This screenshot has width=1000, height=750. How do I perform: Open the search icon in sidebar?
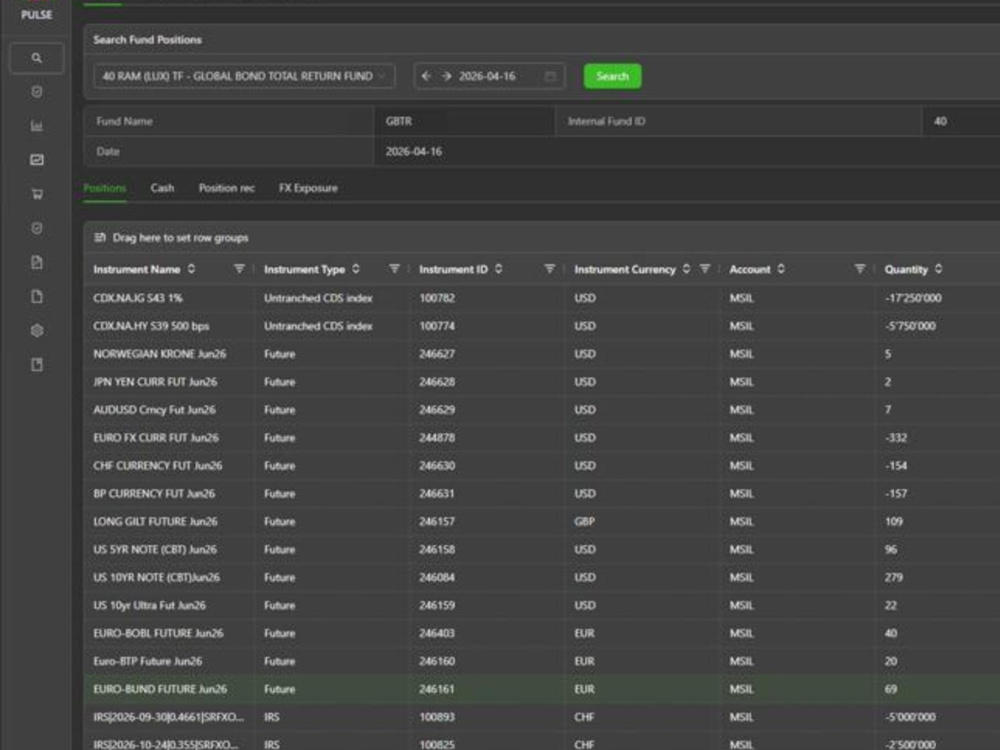(x=36, y=58)
